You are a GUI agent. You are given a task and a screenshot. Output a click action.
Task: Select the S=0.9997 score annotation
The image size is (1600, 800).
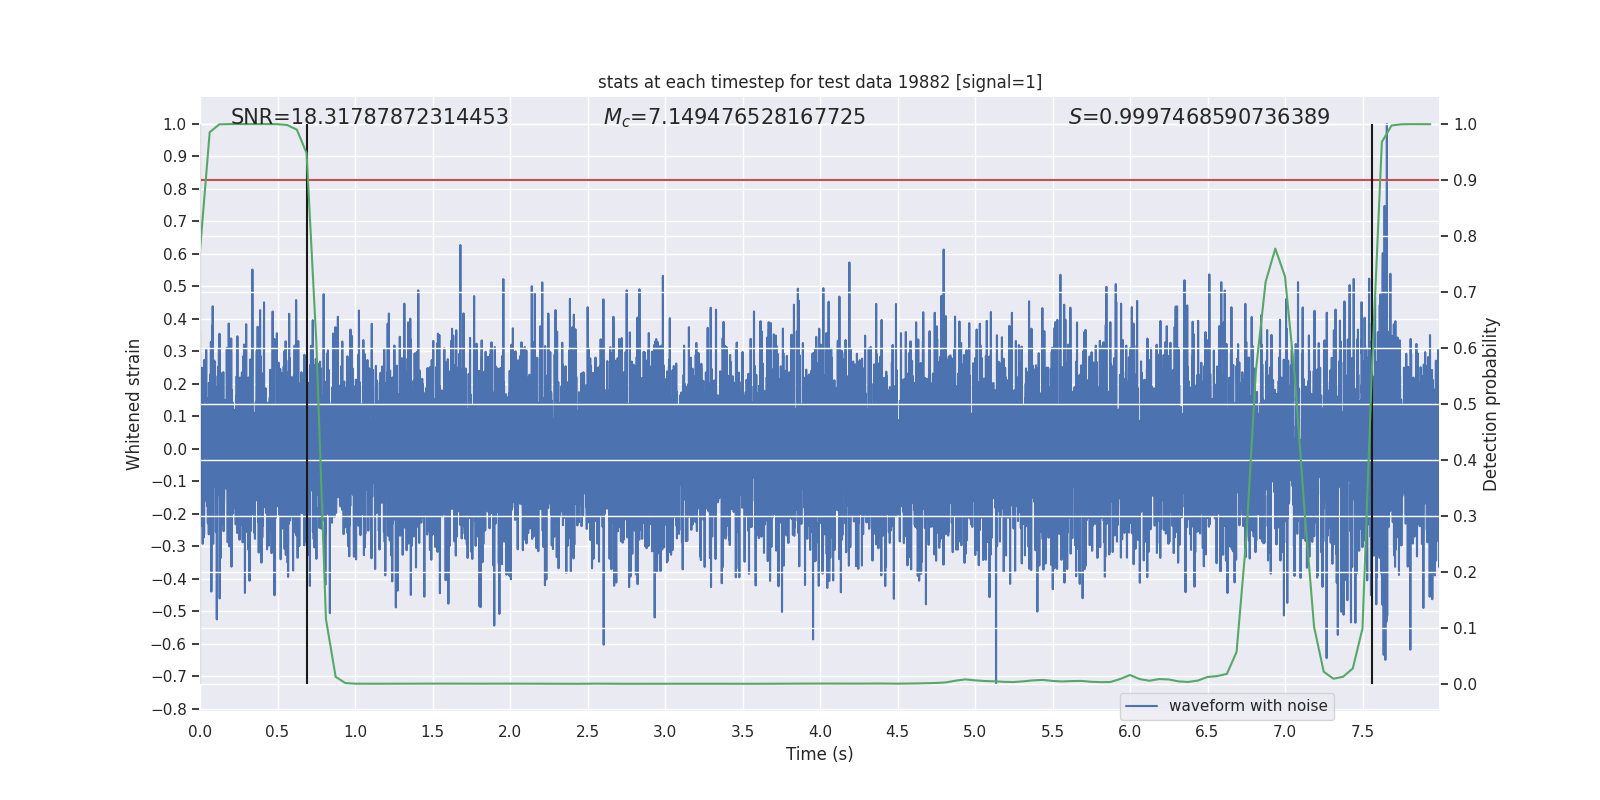1198,117
